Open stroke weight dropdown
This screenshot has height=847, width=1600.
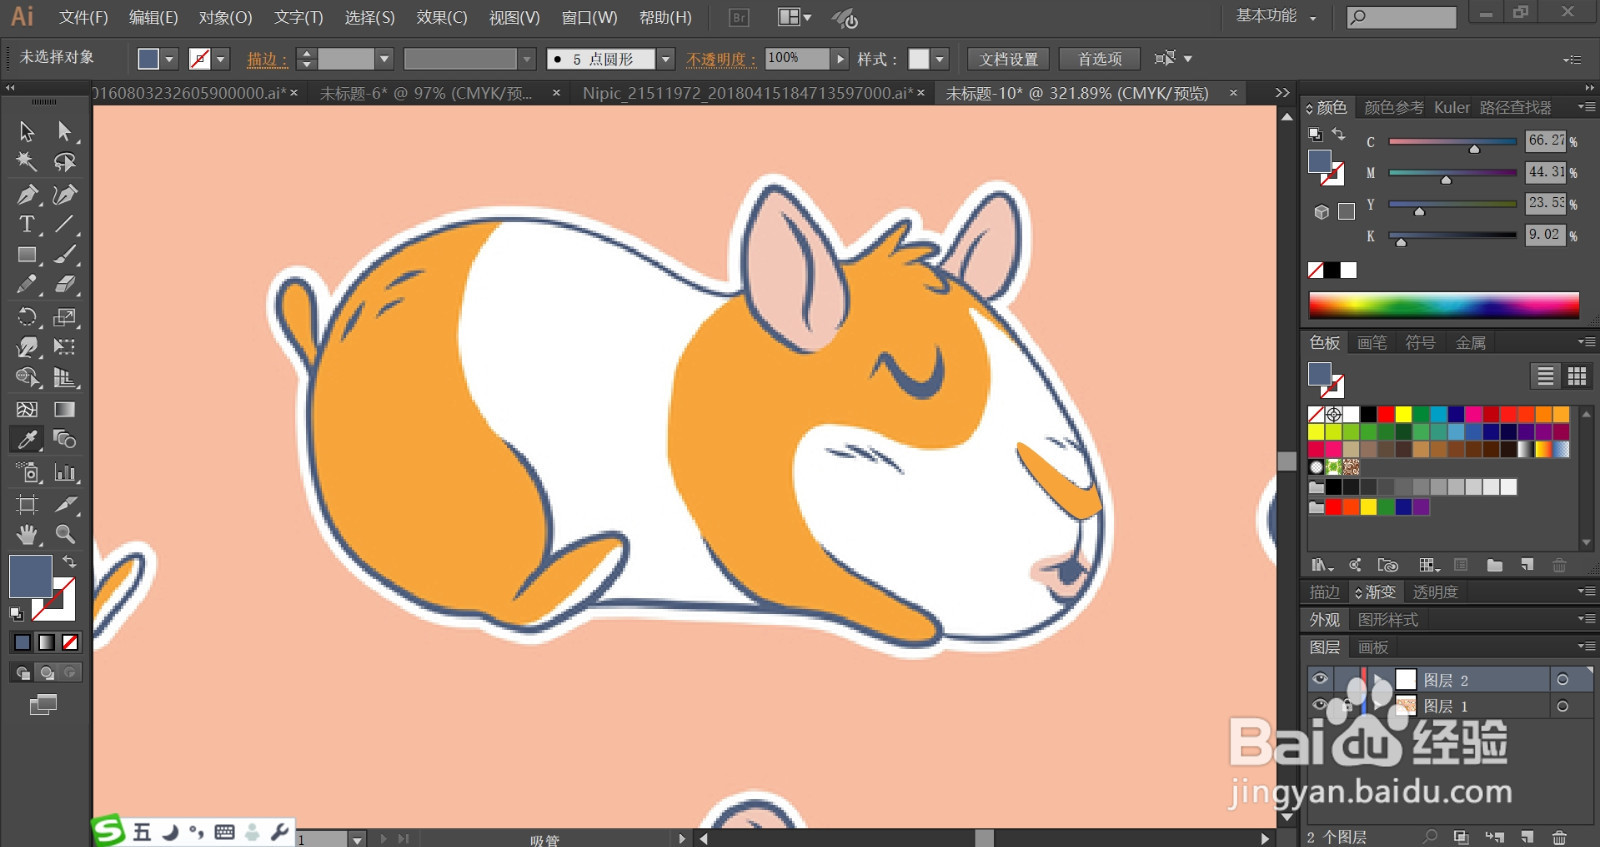[x=384, y=59]
